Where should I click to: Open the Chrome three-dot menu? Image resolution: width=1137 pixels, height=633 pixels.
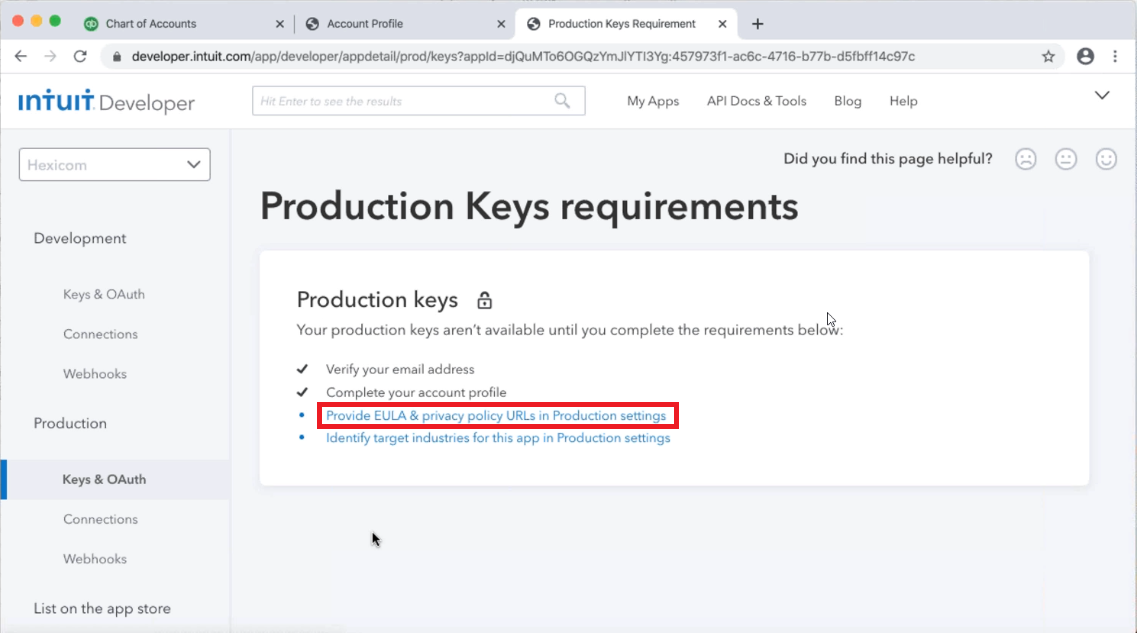point(1115,57)
